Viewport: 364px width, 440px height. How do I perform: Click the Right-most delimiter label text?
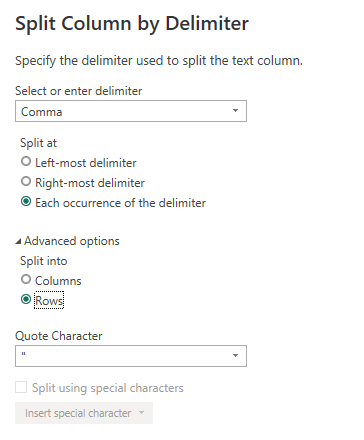coord(90,183)
